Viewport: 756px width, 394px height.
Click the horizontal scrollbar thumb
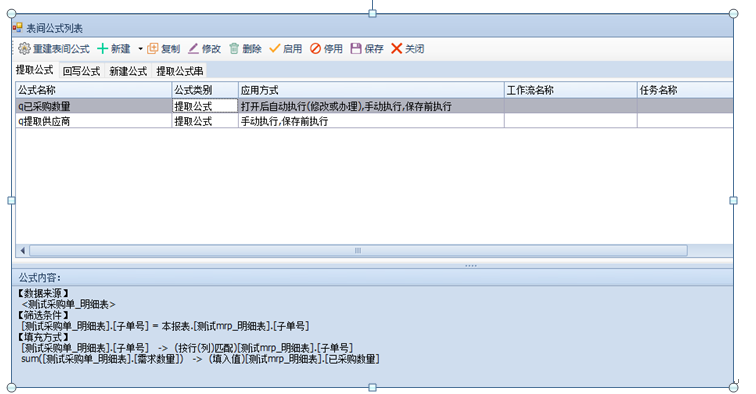point(358,250)
